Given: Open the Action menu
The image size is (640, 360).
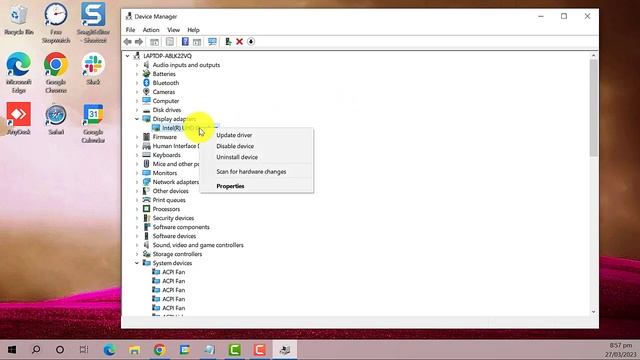Looking at the screenshot, I should coord(151,30).
